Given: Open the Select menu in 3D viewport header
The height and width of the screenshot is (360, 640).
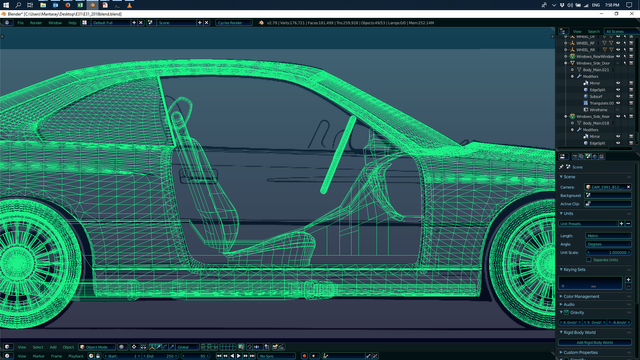Looking at the screenshot, I should tap(38, 347).
